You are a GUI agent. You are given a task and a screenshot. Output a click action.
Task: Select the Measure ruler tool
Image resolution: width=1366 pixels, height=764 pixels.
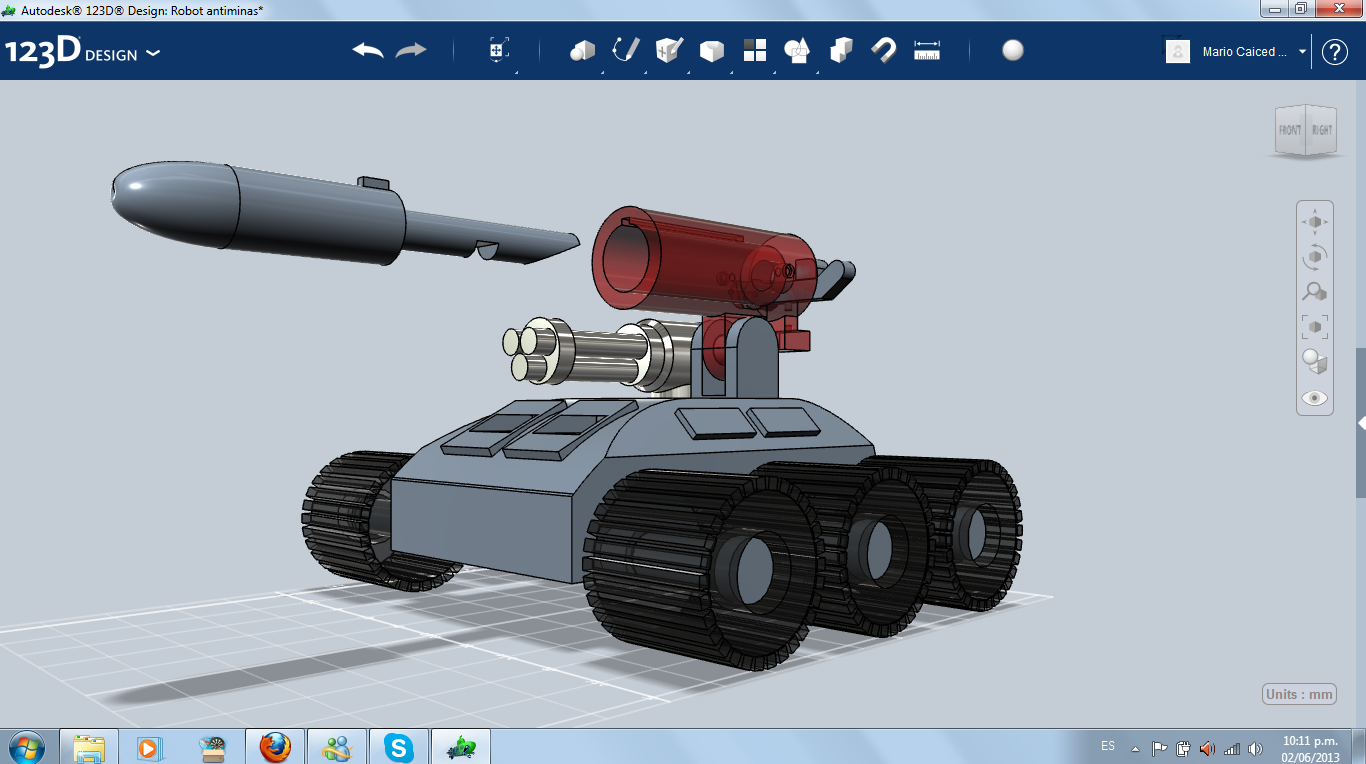point(927,51)
